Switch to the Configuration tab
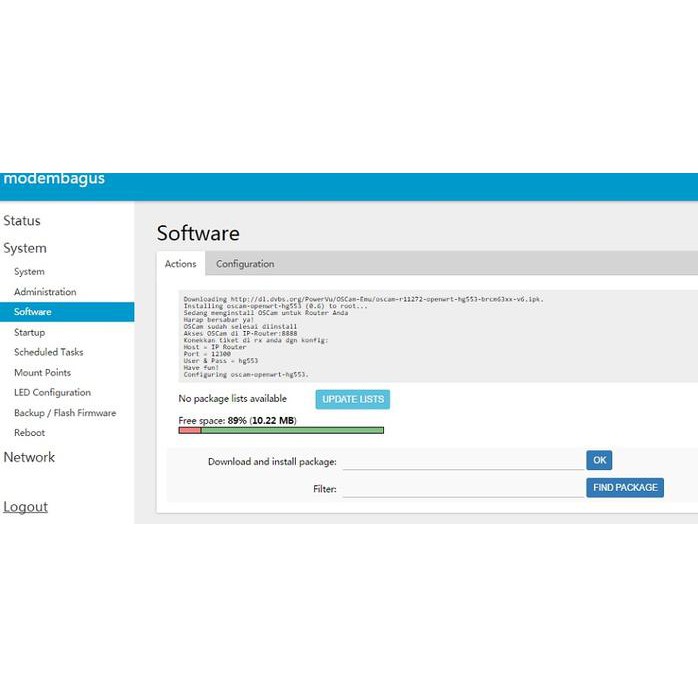The height and width of the screenshot is (698, 698). [245, 264]
